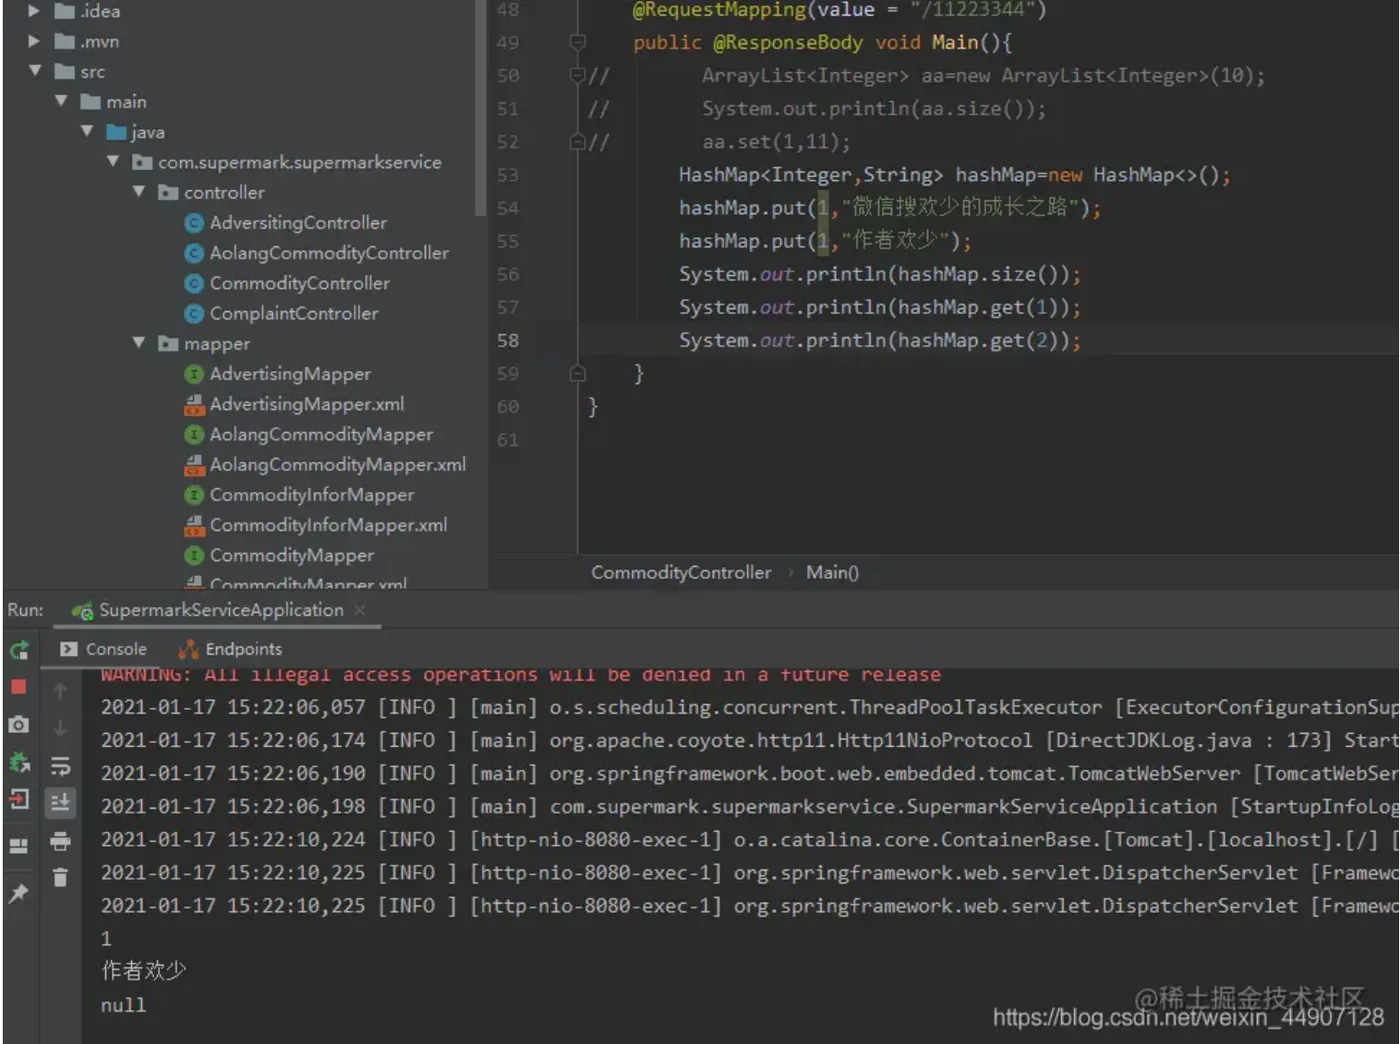Image resolution: width=1400 pixels, height=1044 pixels.
Task: Click the AdvertisingMapper interface icon
Action: (195, 374)
